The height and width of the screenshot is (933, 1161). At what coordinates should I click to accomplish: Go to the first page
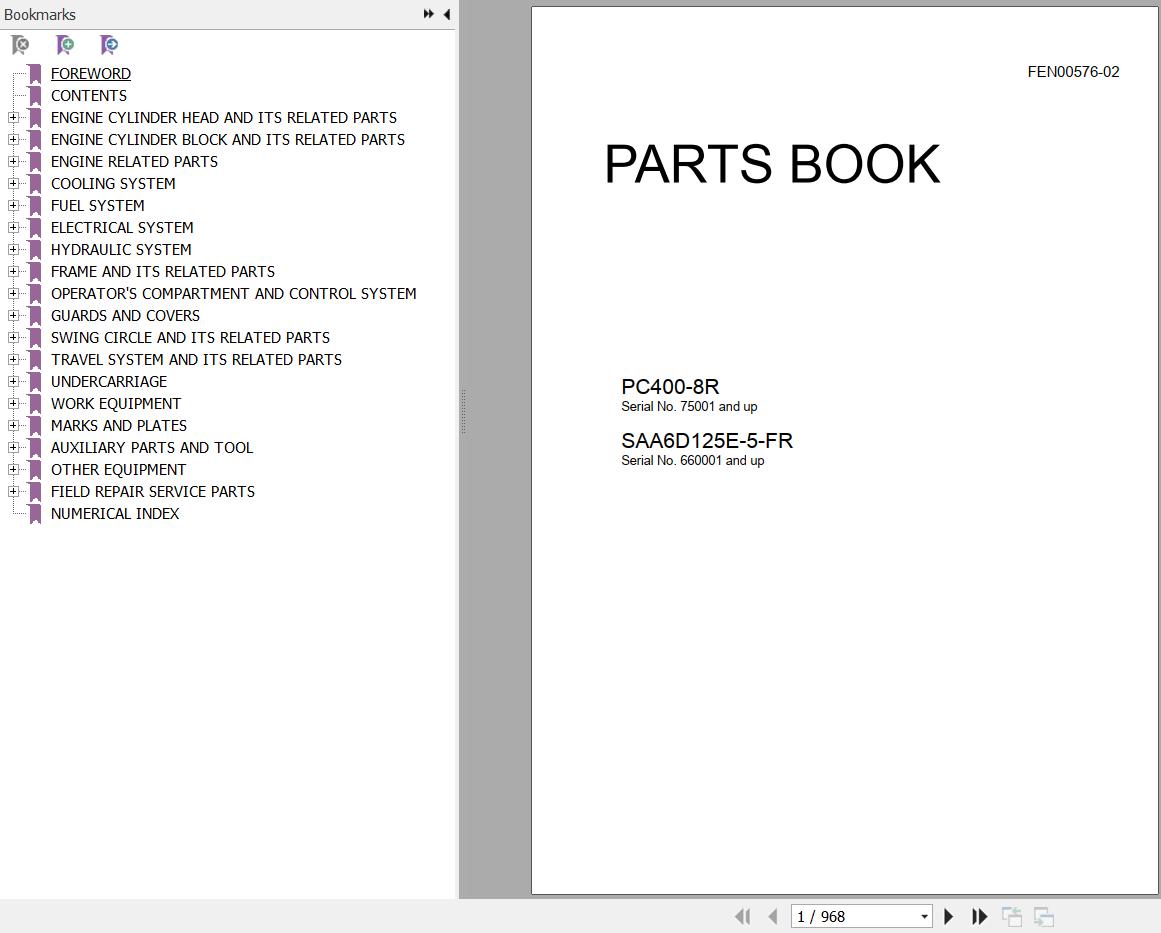743,917
